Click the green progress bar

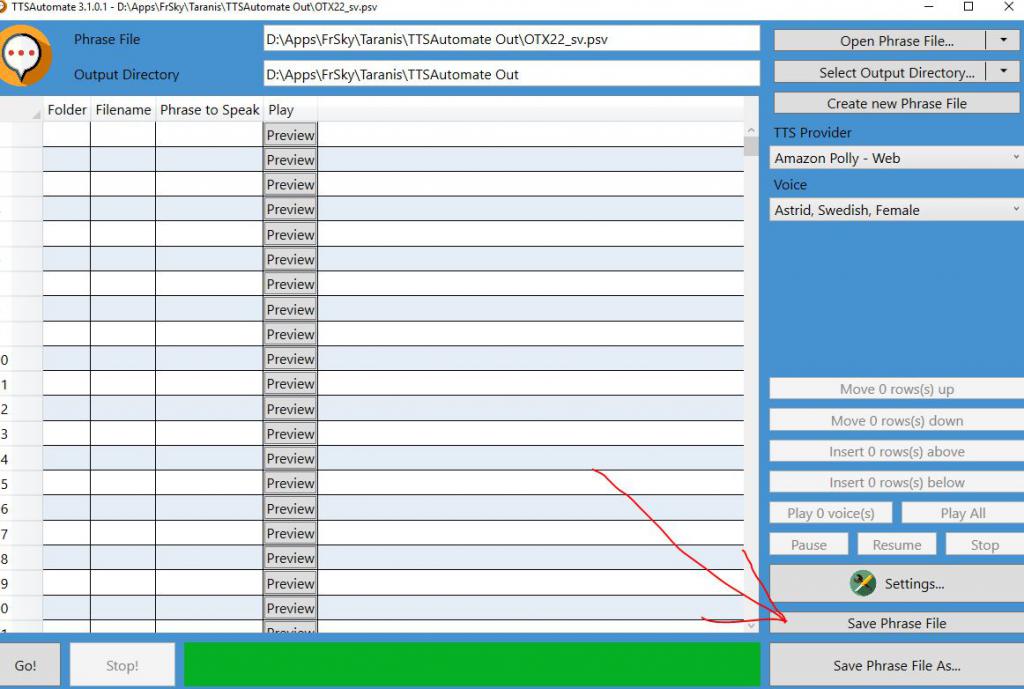471,665
